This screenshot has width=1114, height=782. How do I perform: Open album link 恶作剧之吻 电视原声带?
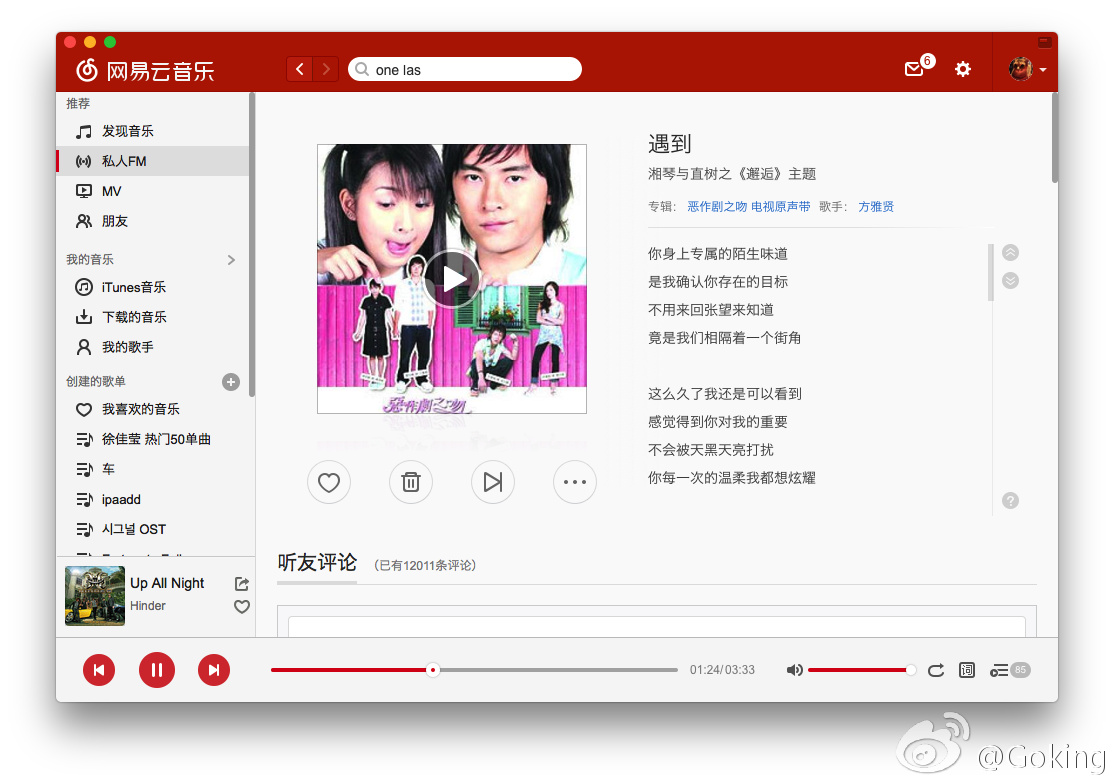749,207
